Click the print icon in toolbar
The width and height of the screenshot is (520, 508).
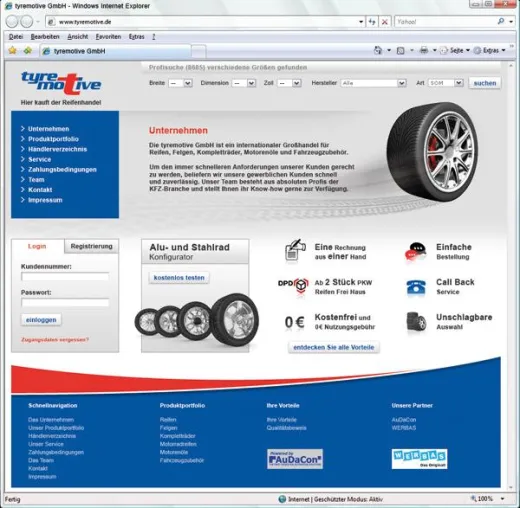[x=424, y=50]
